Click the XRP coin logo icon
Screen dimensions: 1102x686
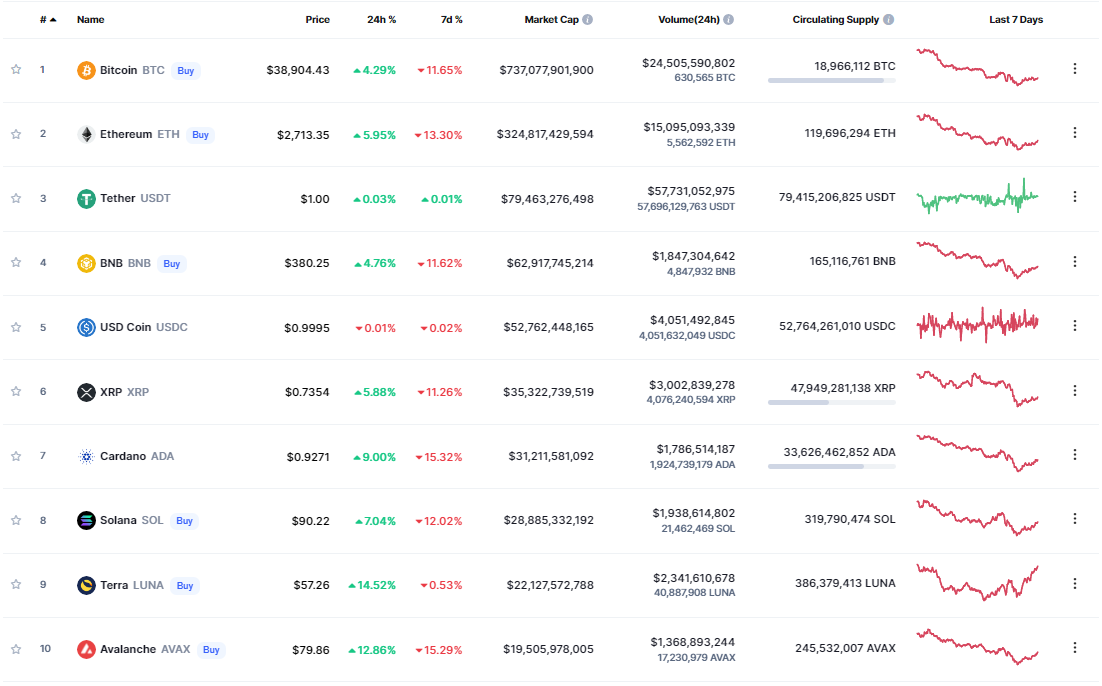(x=86, y=392)
